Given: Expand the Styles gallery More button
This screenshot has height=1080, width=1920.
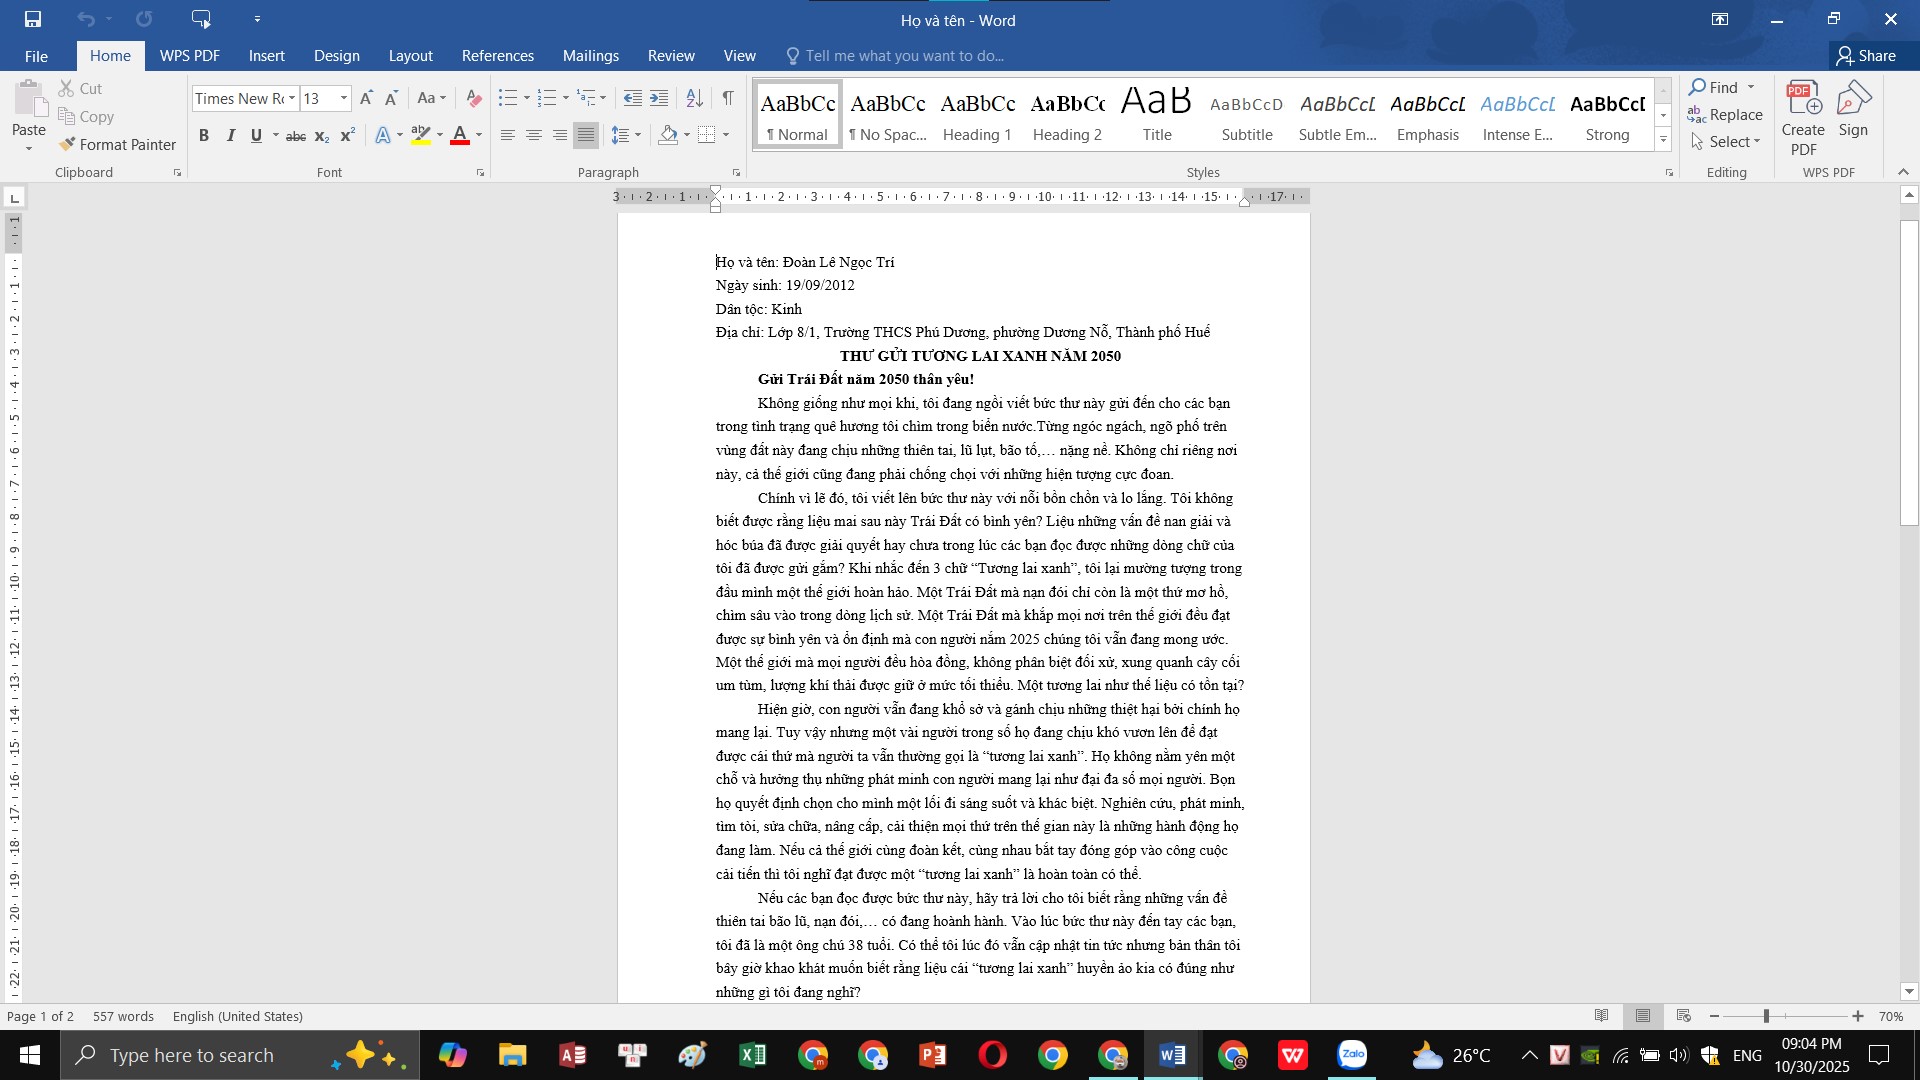Looking at the screenshot, I should [x=1664, y=140].
